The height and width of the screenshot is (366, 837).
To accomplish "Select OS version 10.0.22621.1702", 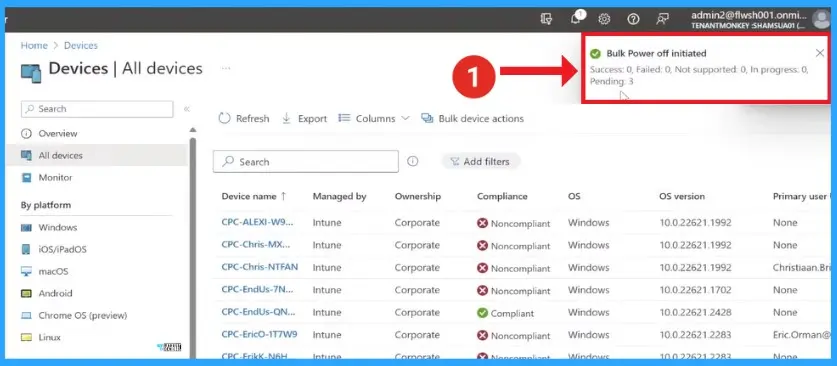I will click(696, 290).
